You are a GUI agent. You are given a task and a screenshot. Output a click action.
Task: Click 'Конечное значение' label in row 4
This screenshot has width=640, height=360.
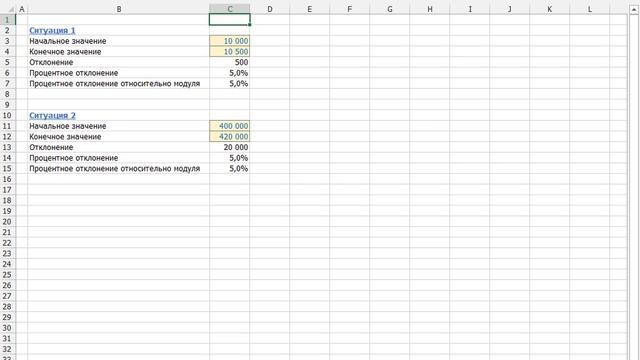[65, 51]
